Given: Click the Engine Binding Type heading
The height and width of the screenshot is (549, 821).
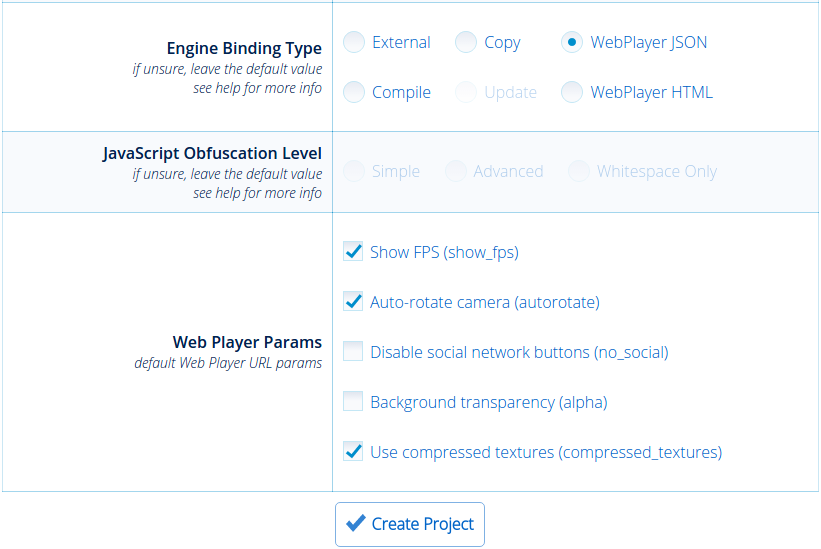Looking at the screenshot, I should click(x=244, y=48).
